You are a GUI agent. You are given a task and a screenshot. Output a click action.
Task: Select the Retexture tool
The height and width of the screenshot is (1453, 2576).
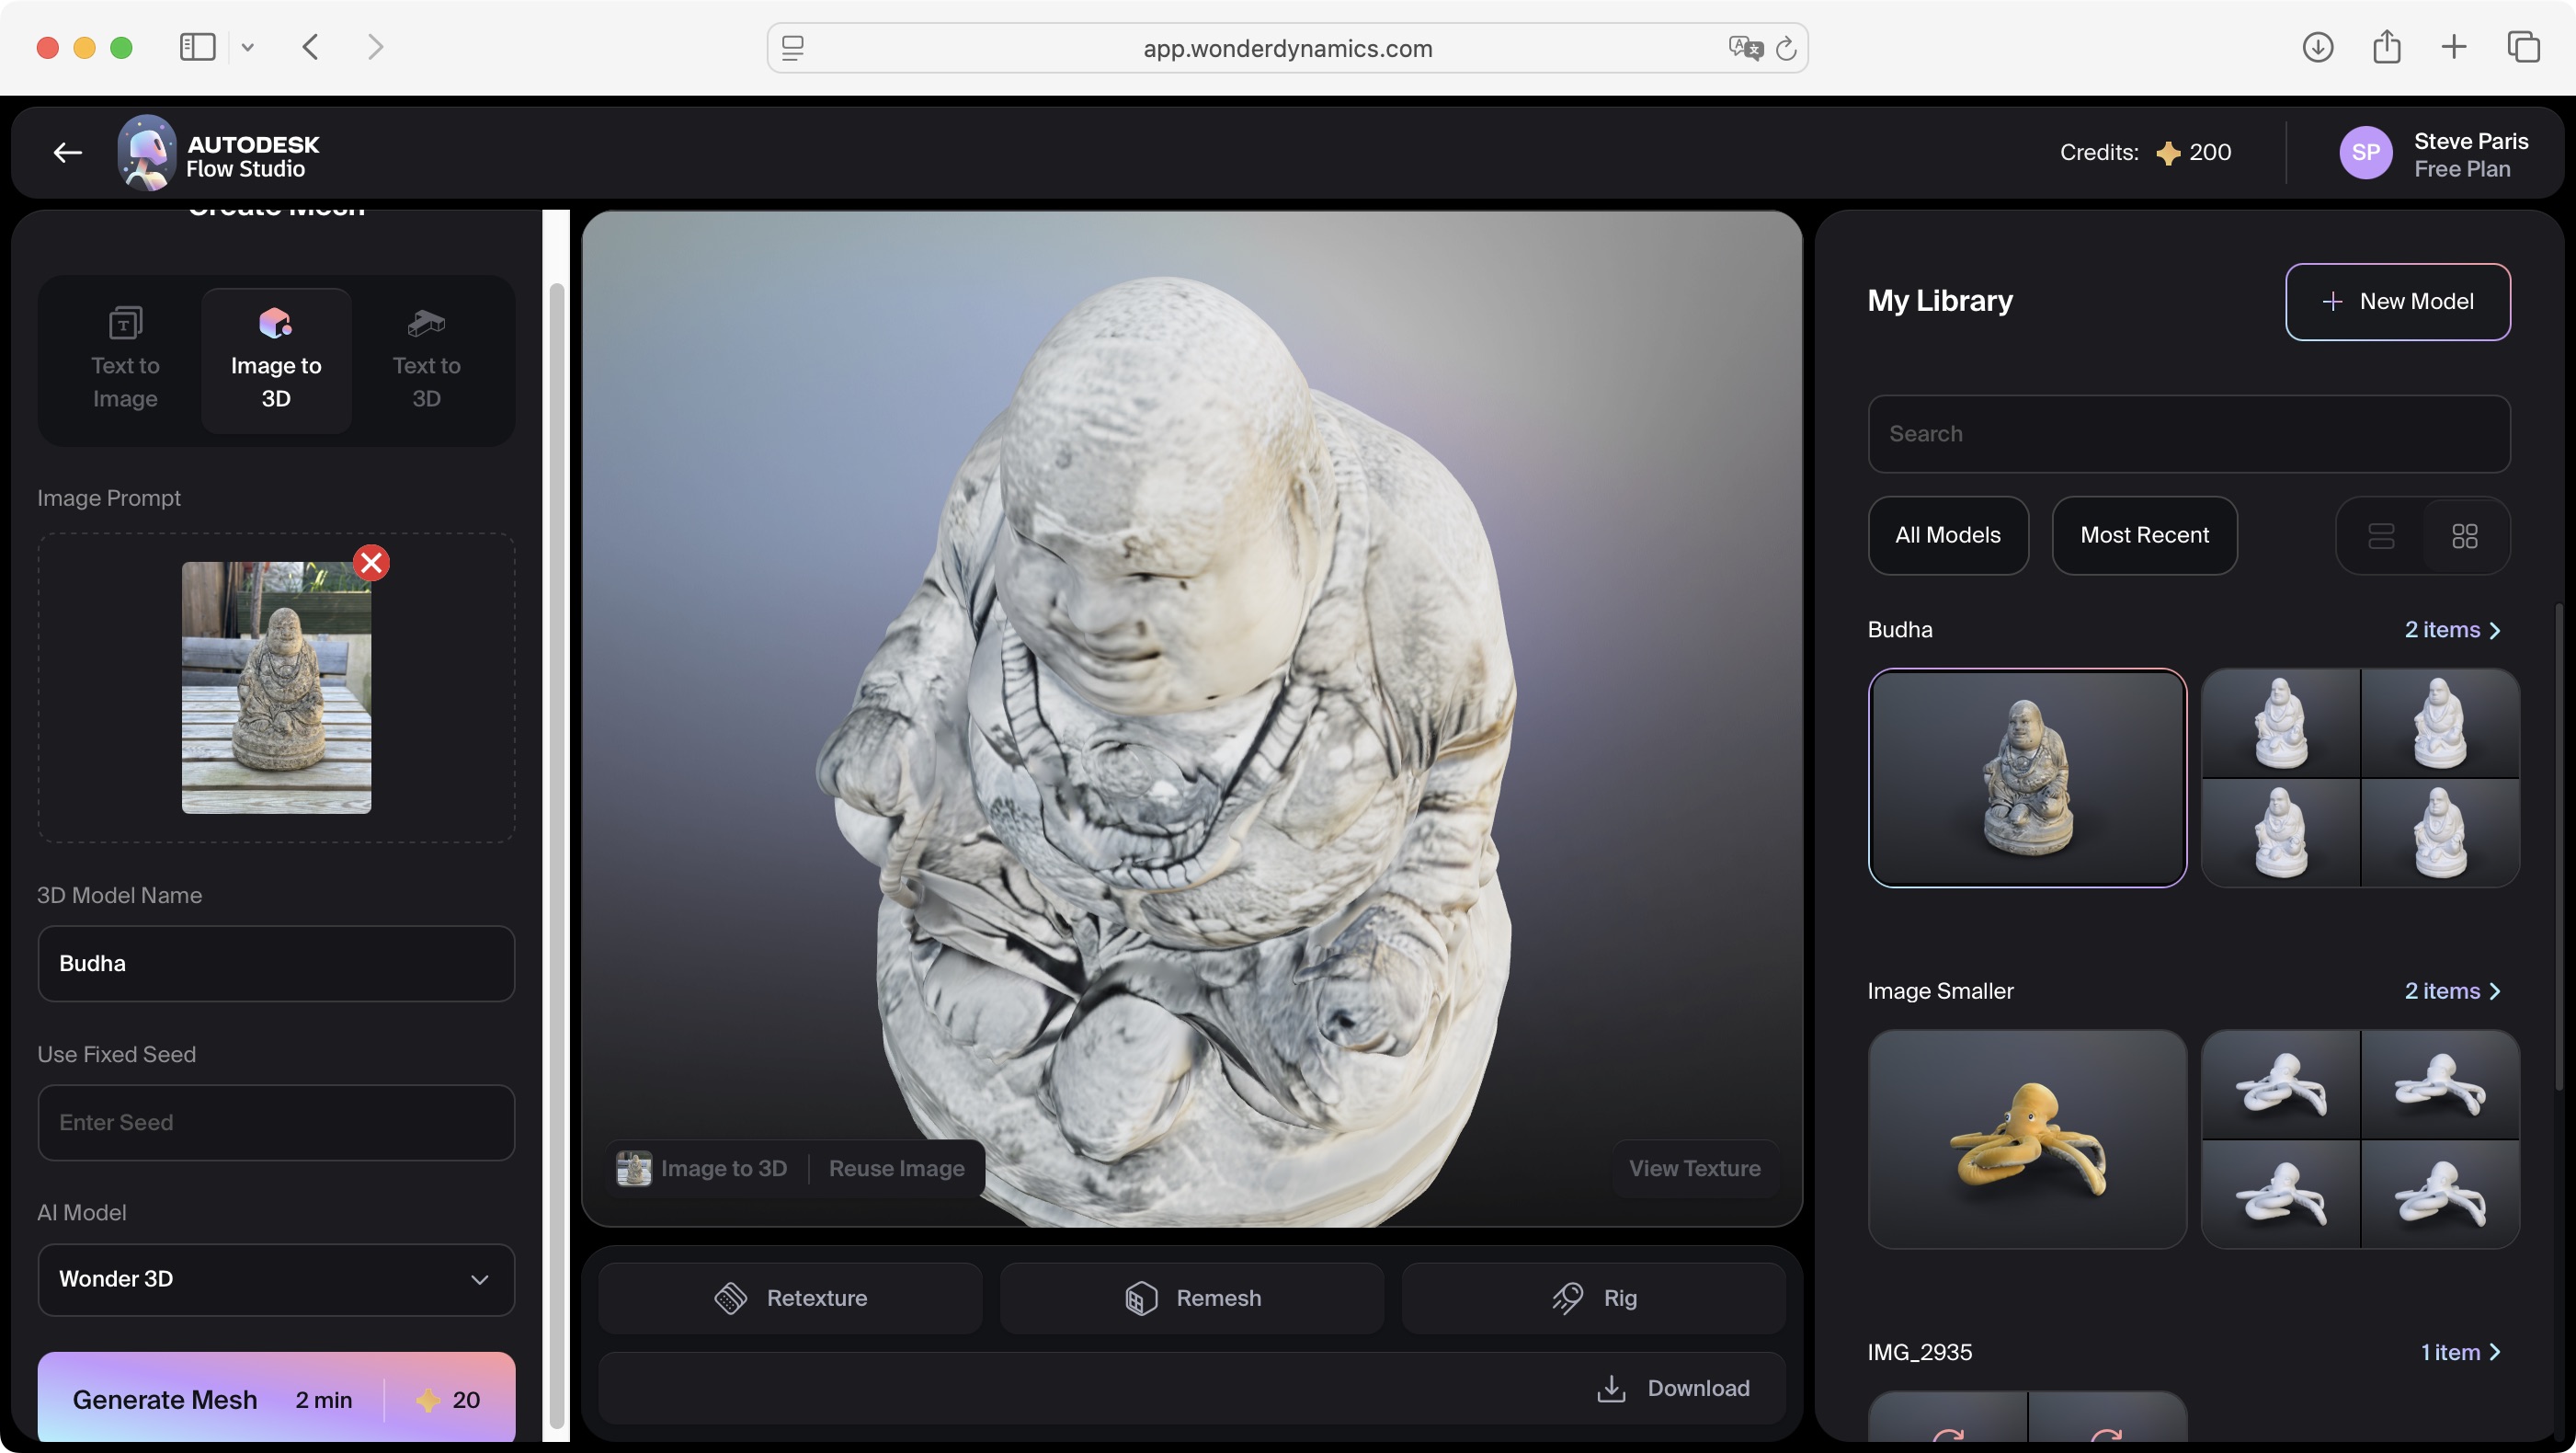tap(790, 1297)
